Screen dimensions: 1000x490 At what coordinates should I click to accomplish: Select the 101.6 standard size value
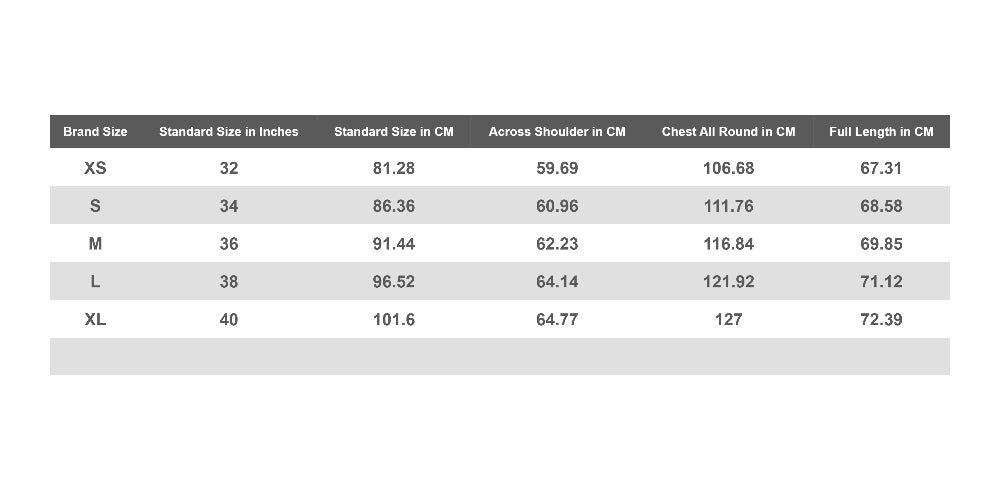click(393, 319)
